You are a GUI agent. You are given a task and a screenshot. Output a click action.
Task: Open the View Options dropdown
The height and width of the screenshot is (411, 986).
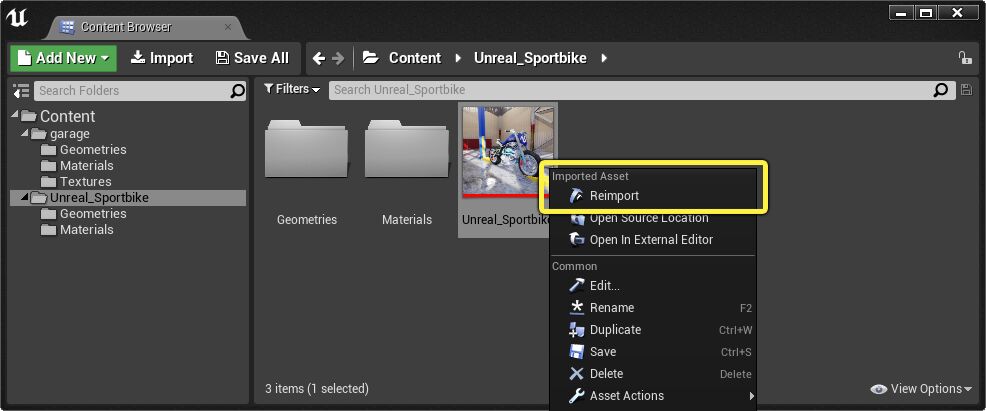[x=922, y=389]
